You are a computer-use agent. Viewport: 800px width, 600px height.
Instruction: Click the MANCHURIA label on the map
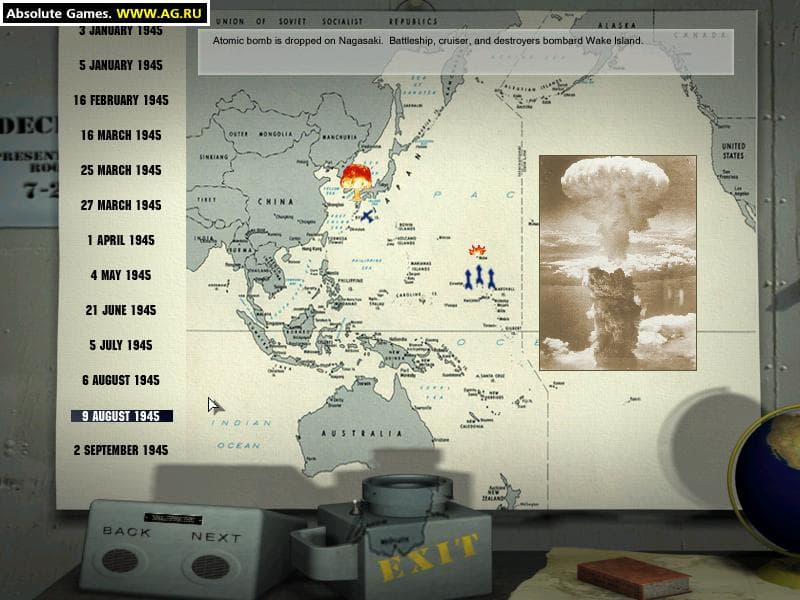pyautogui.click(x=339, y=137)
